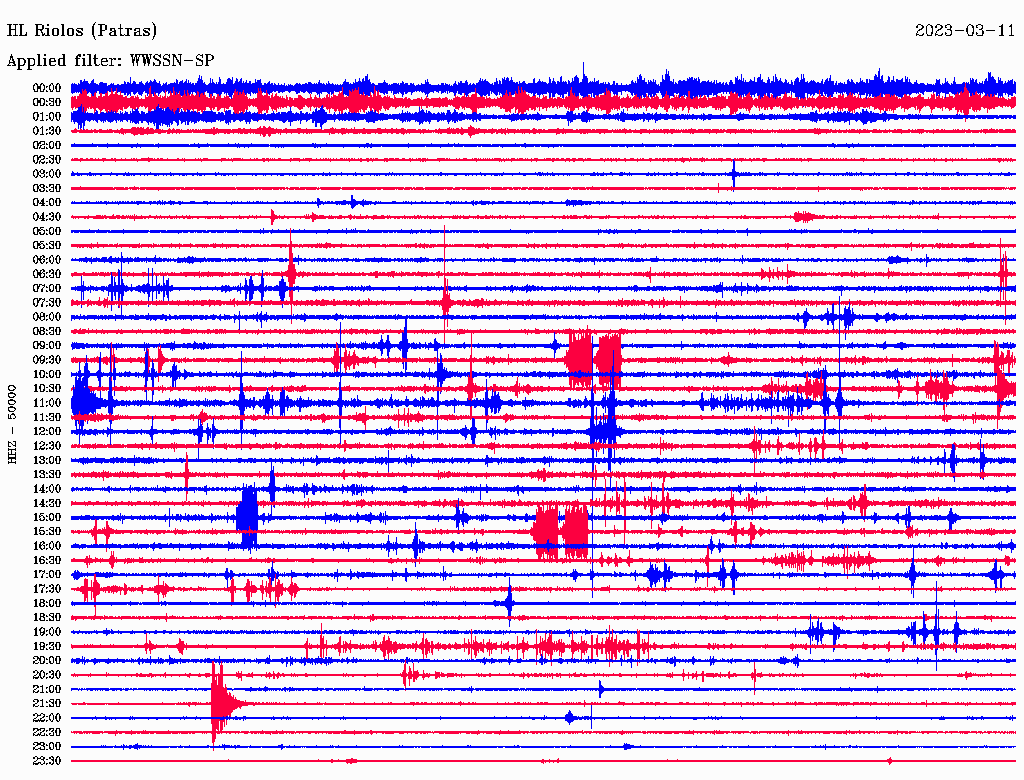Viewport: 1024px width, 780px height.
Task: Click the '20:30' time label
Action: point(47,675)
